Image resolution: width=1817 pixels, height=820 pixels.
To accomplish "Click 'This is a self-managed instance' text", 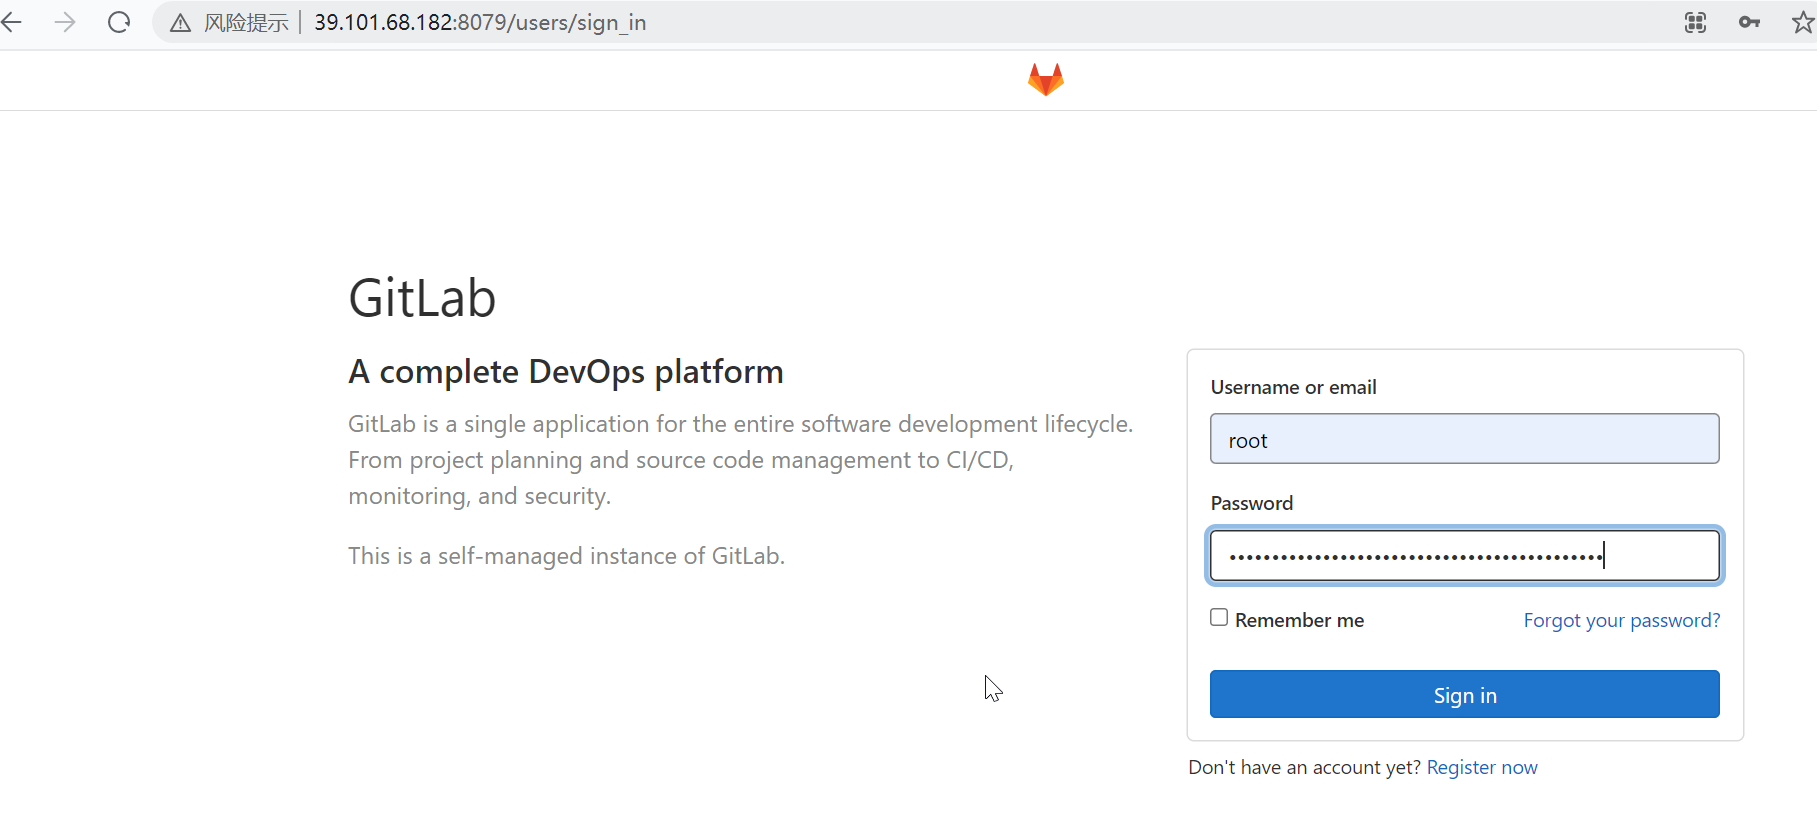I will point(566,556).
